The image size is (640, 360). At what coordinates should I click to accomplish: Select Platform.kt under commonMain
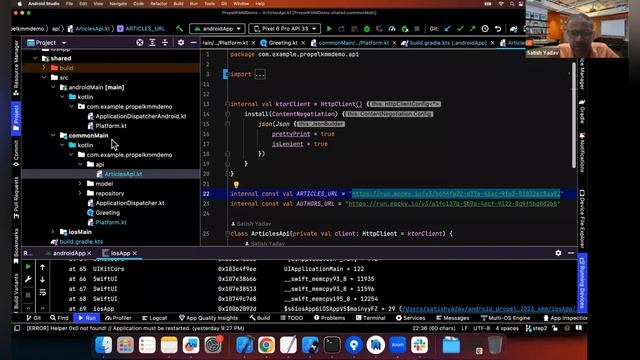[x=111, y=222]
